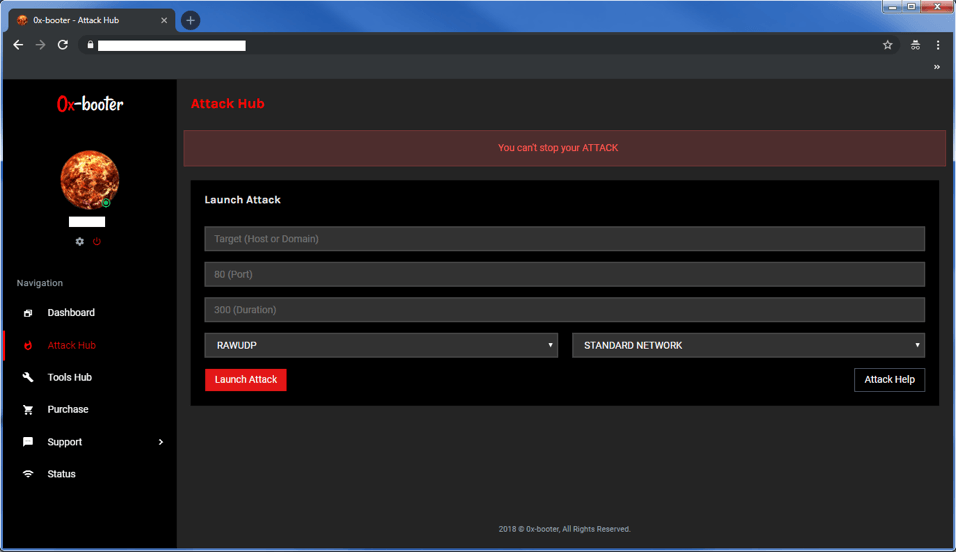The height and width of the screenshot is (552, 956).
Task: Click the Attack Hub page heading
Action: [227, 104]
